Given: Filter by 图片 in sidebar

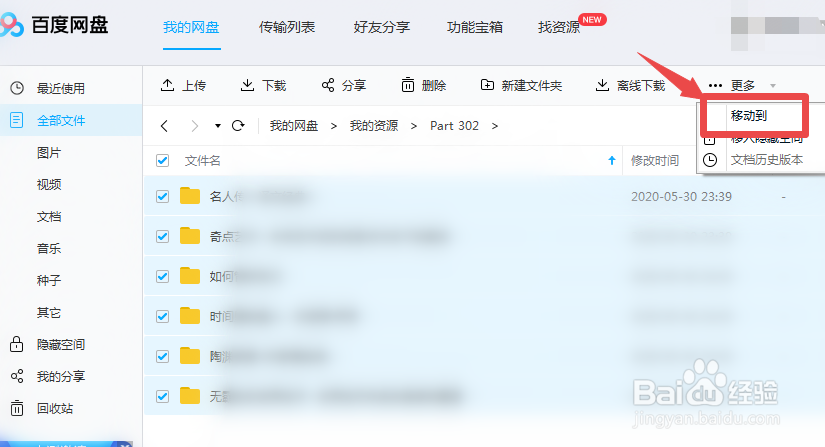Looking at the screenshot, I should pos(49,153).
